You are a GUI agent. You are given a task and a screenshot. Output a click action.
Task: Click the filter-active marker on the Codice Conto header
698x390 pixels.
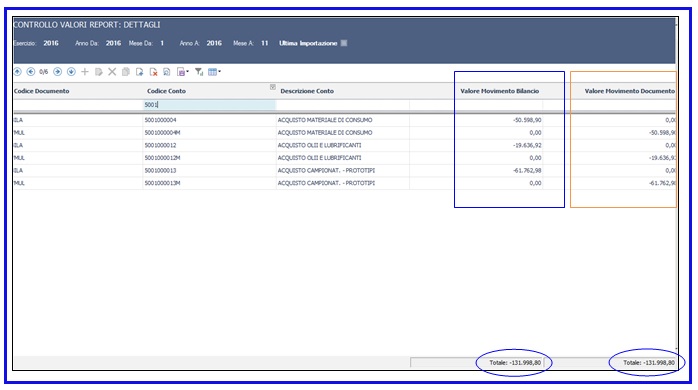(272, 87)
